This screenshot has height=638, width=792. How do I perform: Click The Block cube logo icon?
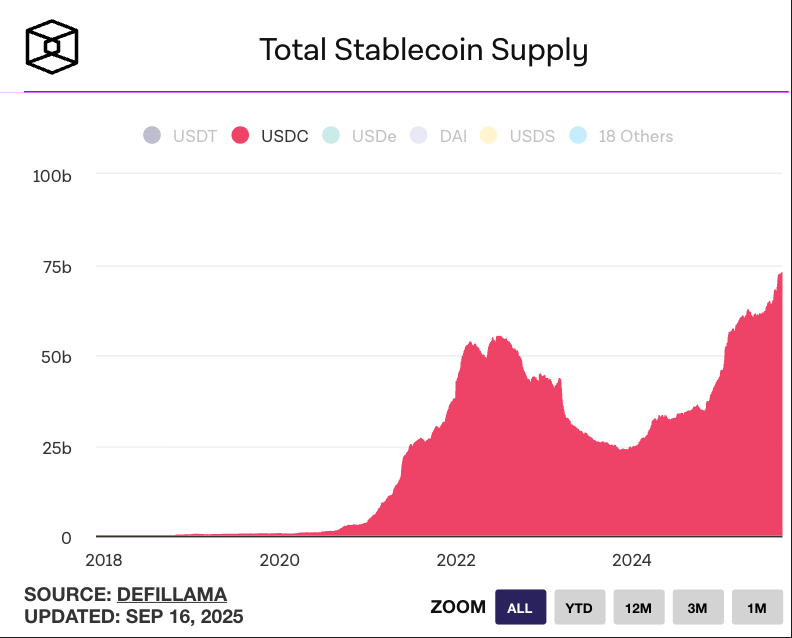tap(52, 47)
